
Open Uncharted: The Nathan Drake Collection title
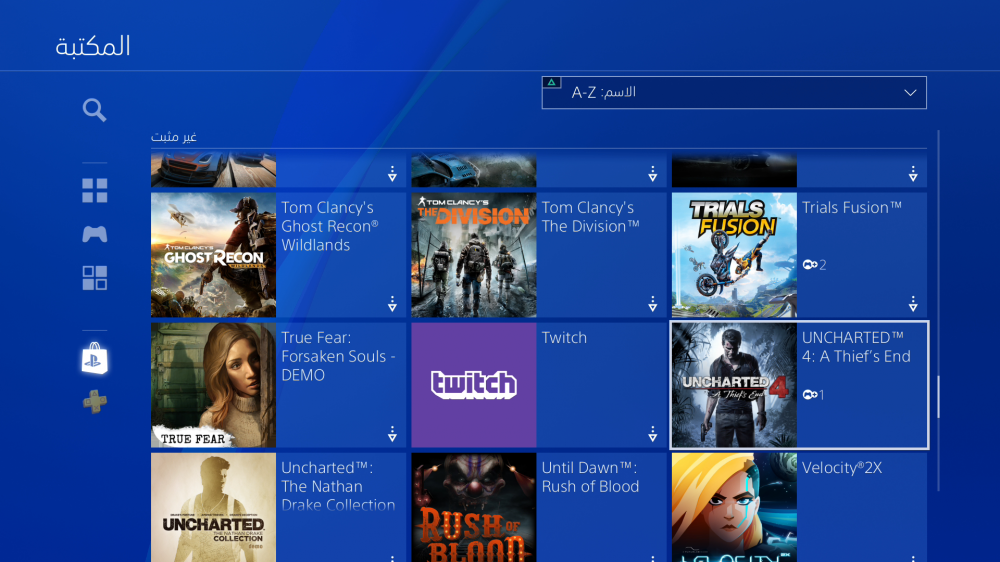tap(338, 486)
